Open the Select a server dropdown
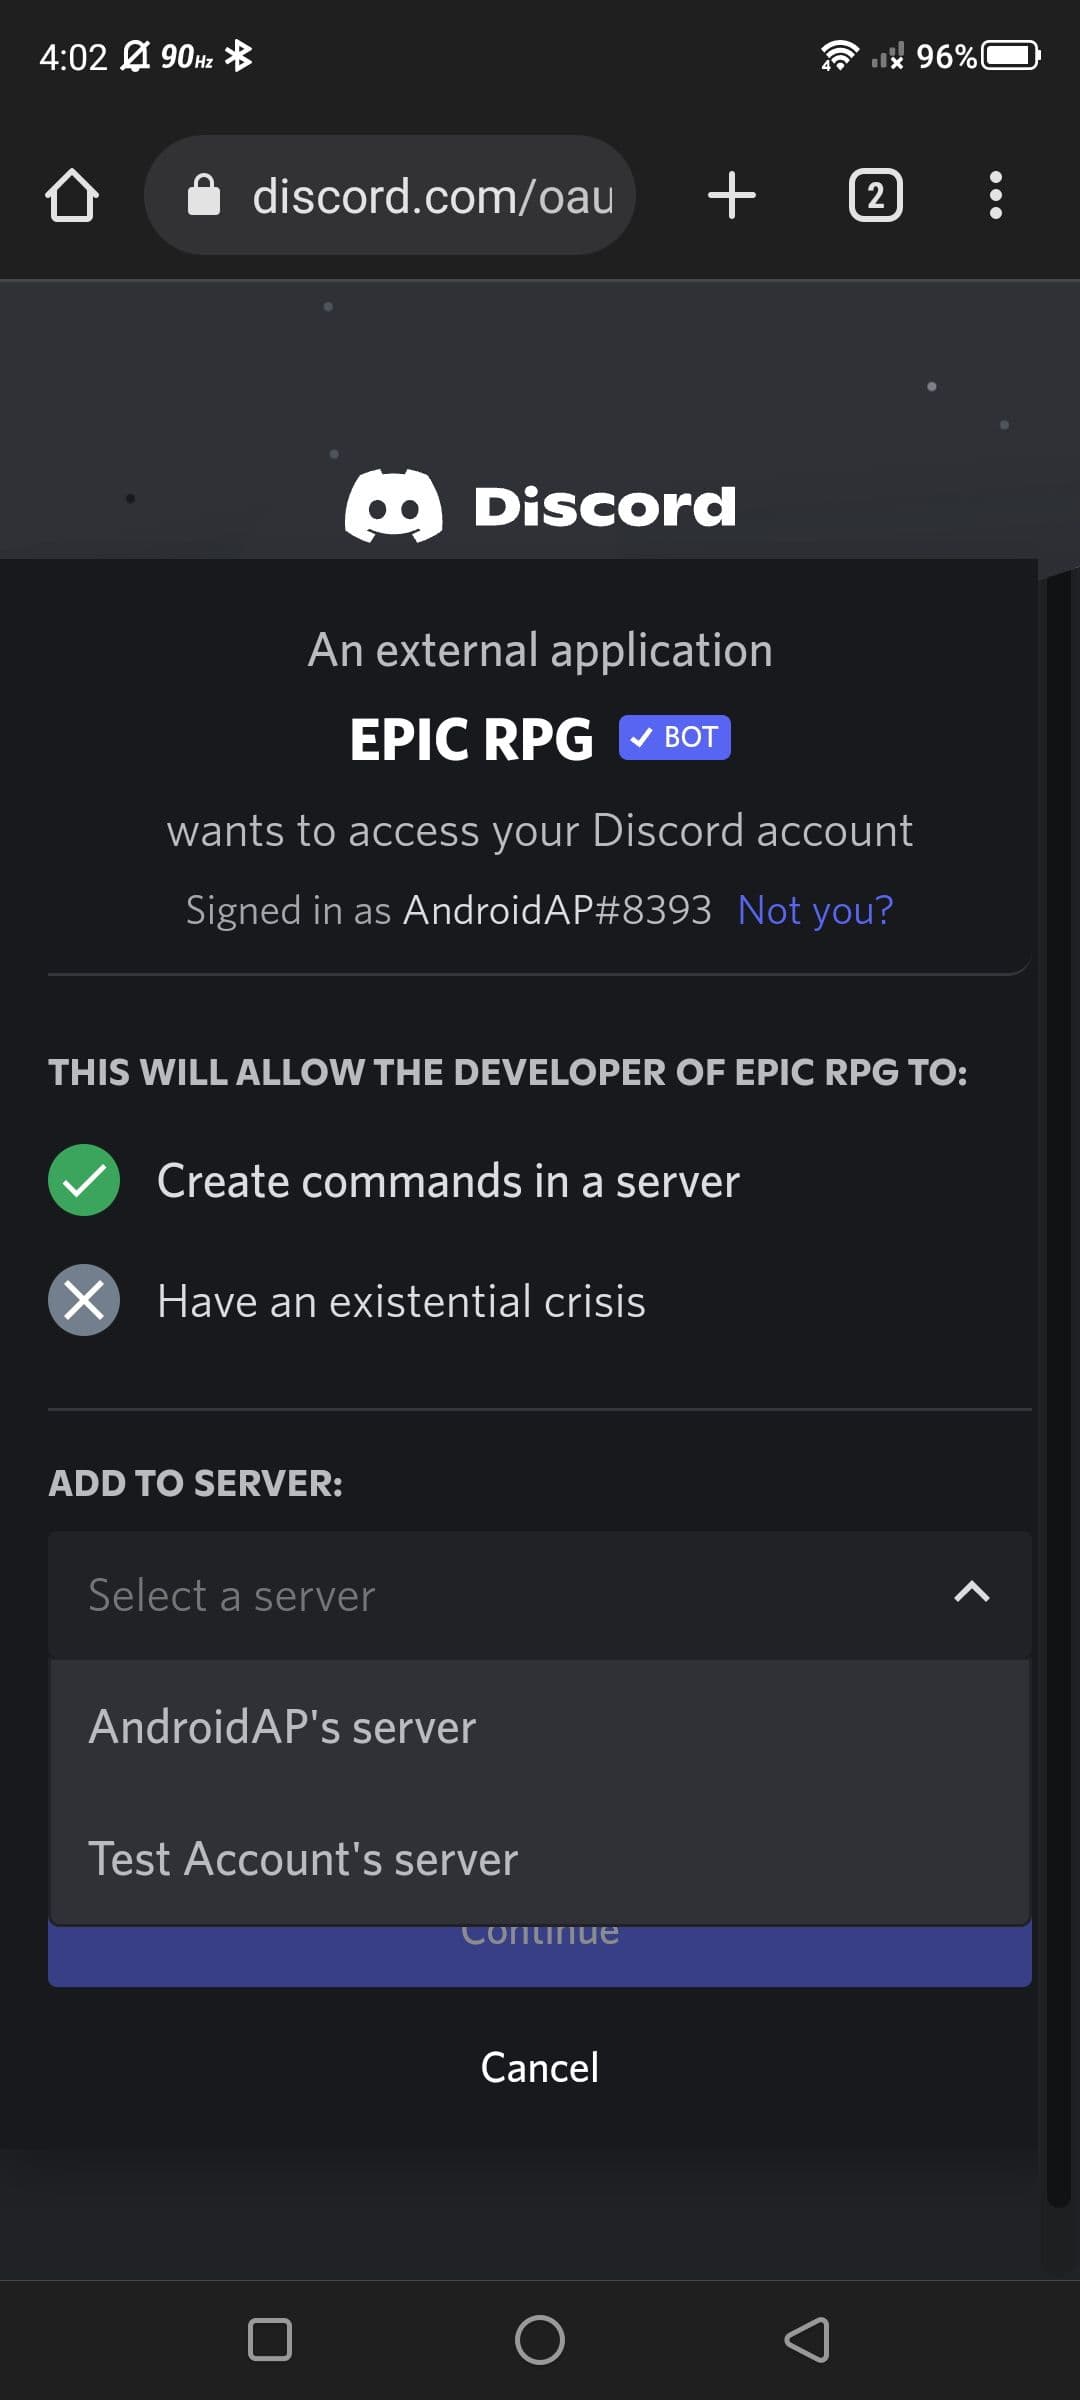This screenshot has height=2400, width=1080. coord(500,1595)
